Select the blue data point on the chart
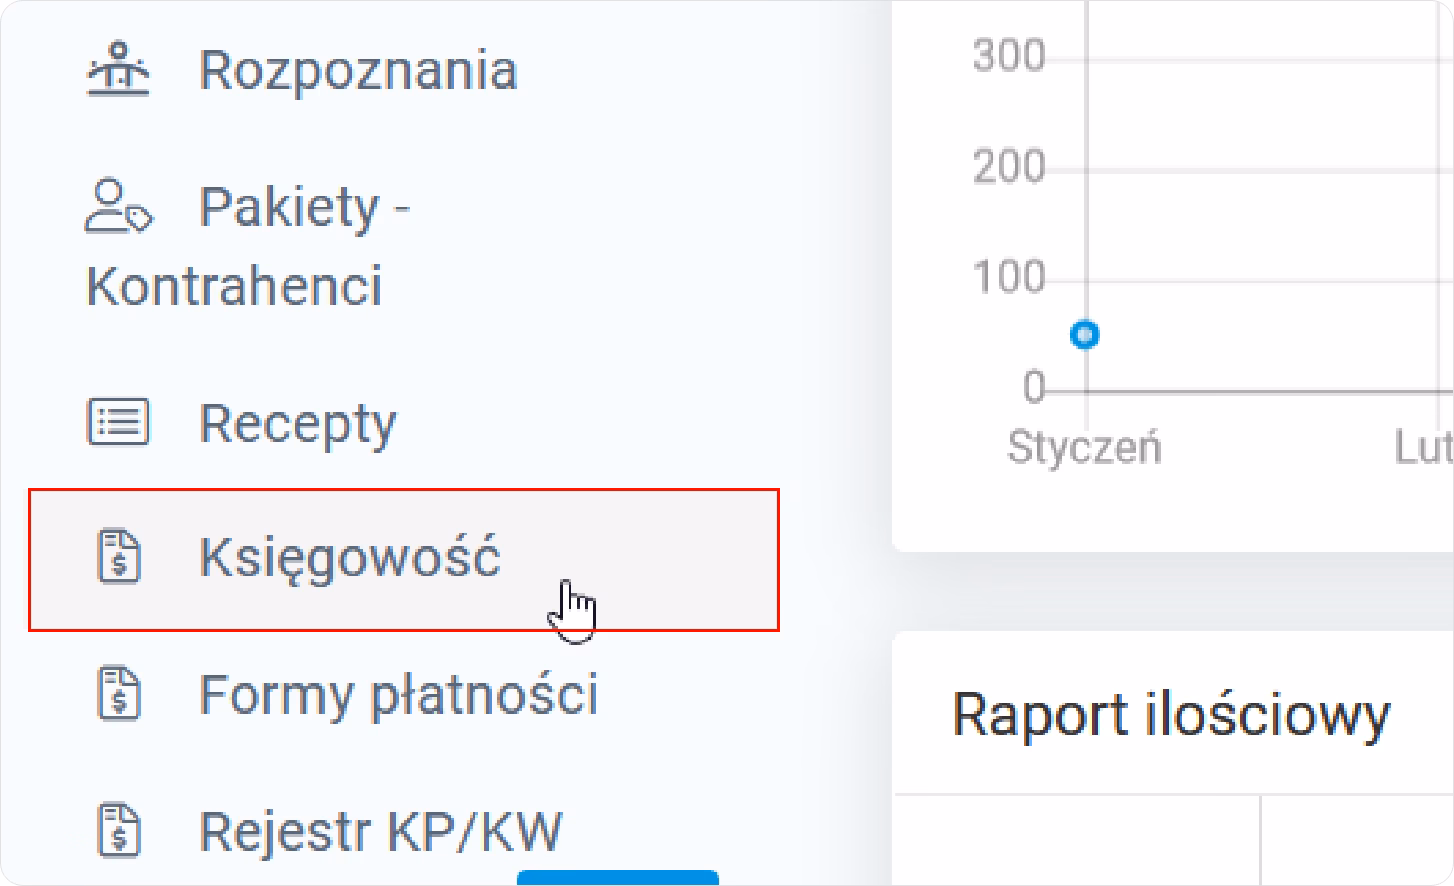 click(1084, 335)
